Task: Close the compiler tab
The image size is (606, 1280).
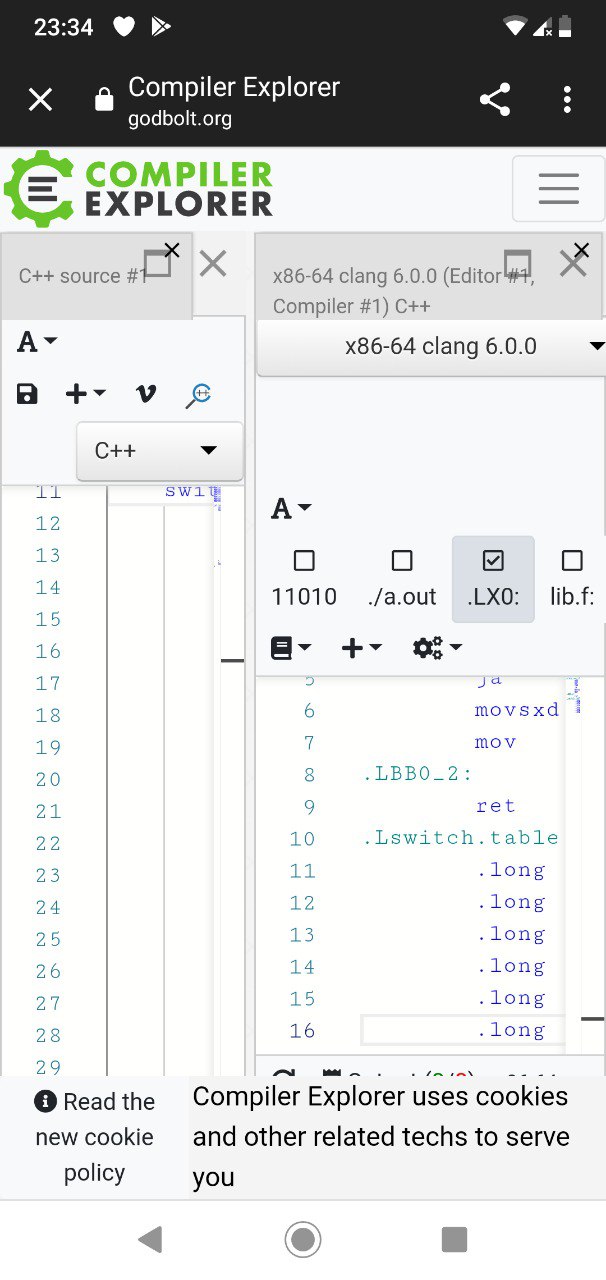Action: click(x=582, y=250)
